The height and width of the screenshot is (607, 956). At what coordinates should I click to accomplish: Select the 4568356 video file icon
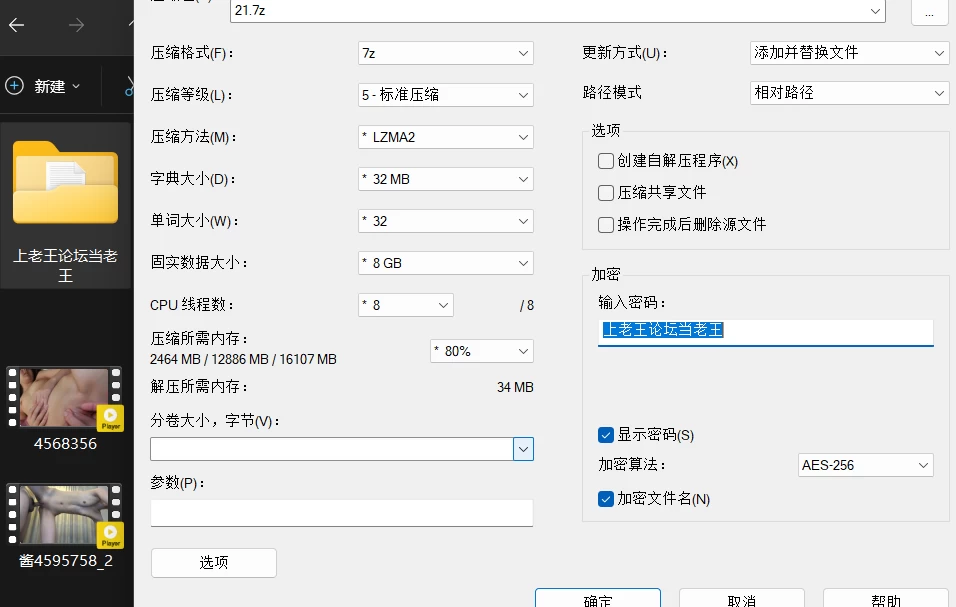65,398
